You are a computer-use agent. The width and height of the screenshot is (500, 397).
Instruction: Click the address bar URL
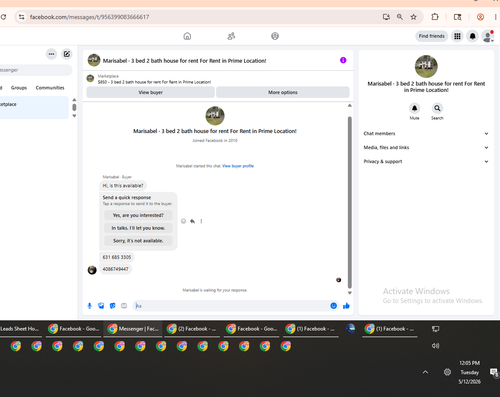pos(89,17)
